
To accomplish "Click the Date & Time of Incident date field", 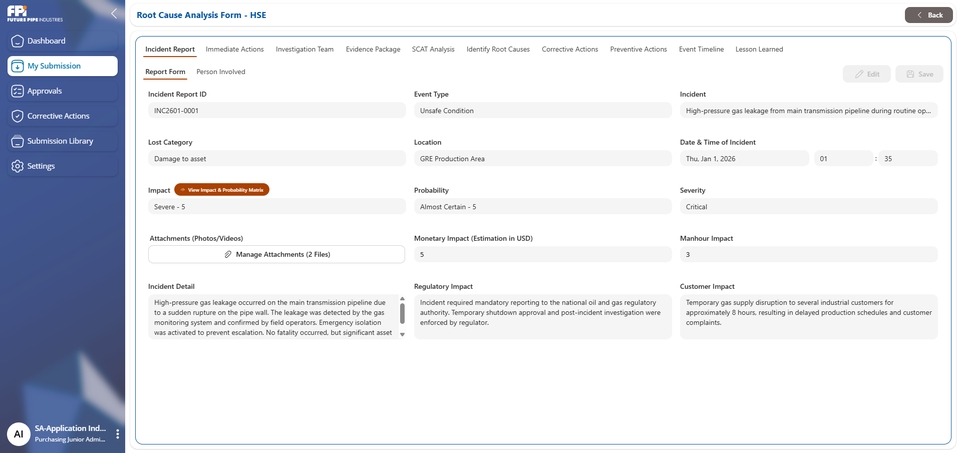I will tap(744, 158).
